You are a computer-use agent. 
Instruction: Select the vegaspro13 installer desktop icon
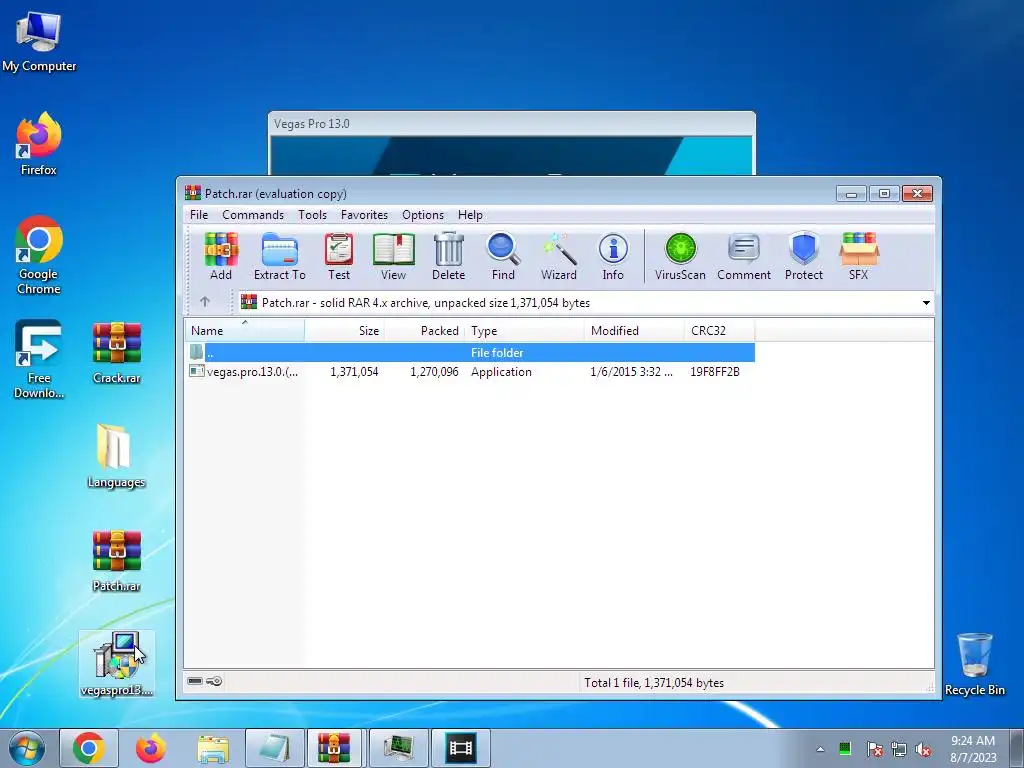coord(117,664)
